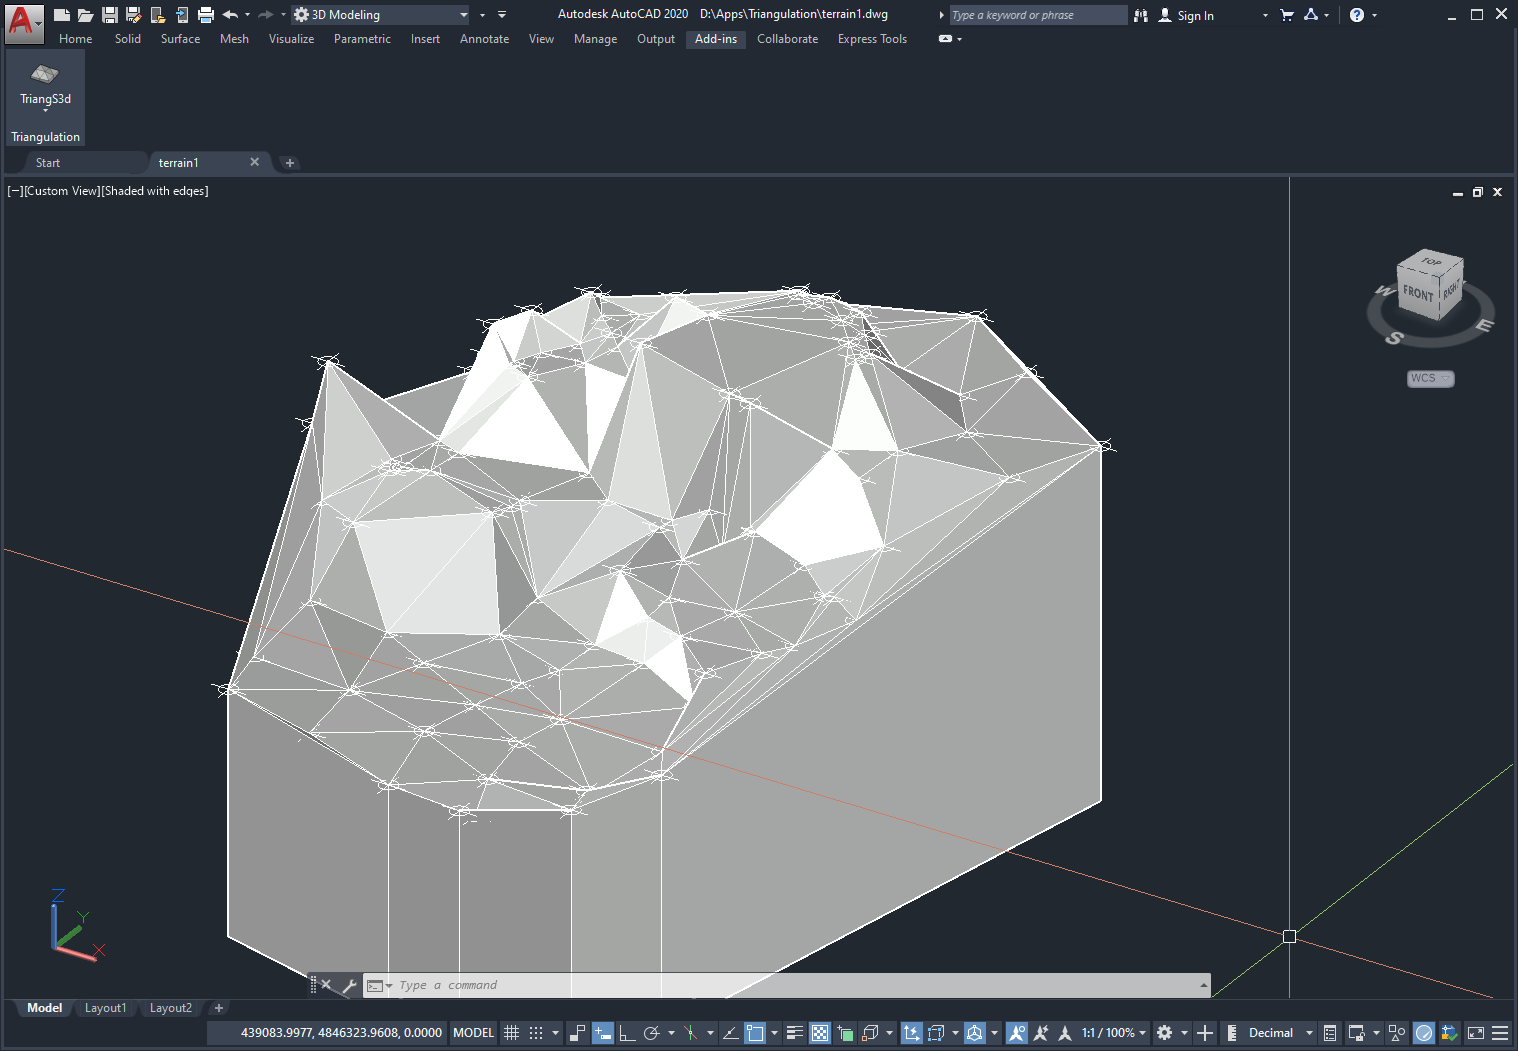Click the TriangS3d triangulation tool icon
The image size is (1518, 1051).
coord(45,75)
